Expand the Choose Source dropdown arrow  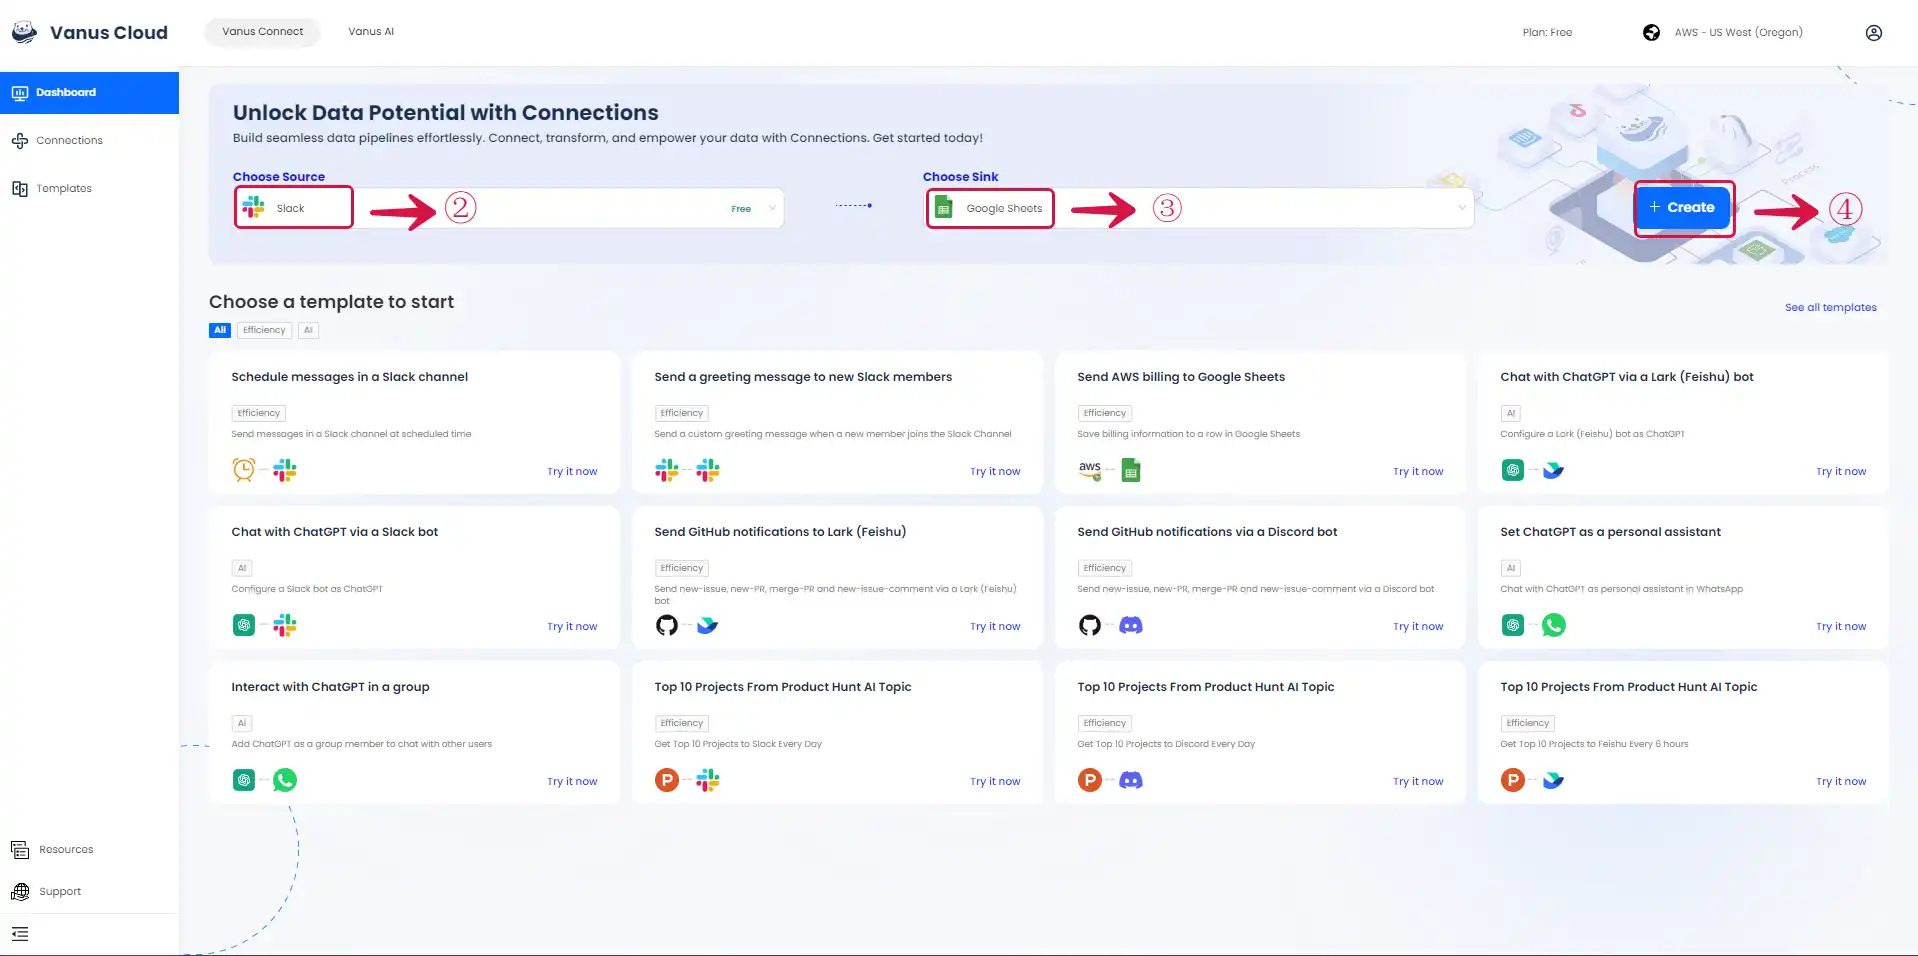772,208
